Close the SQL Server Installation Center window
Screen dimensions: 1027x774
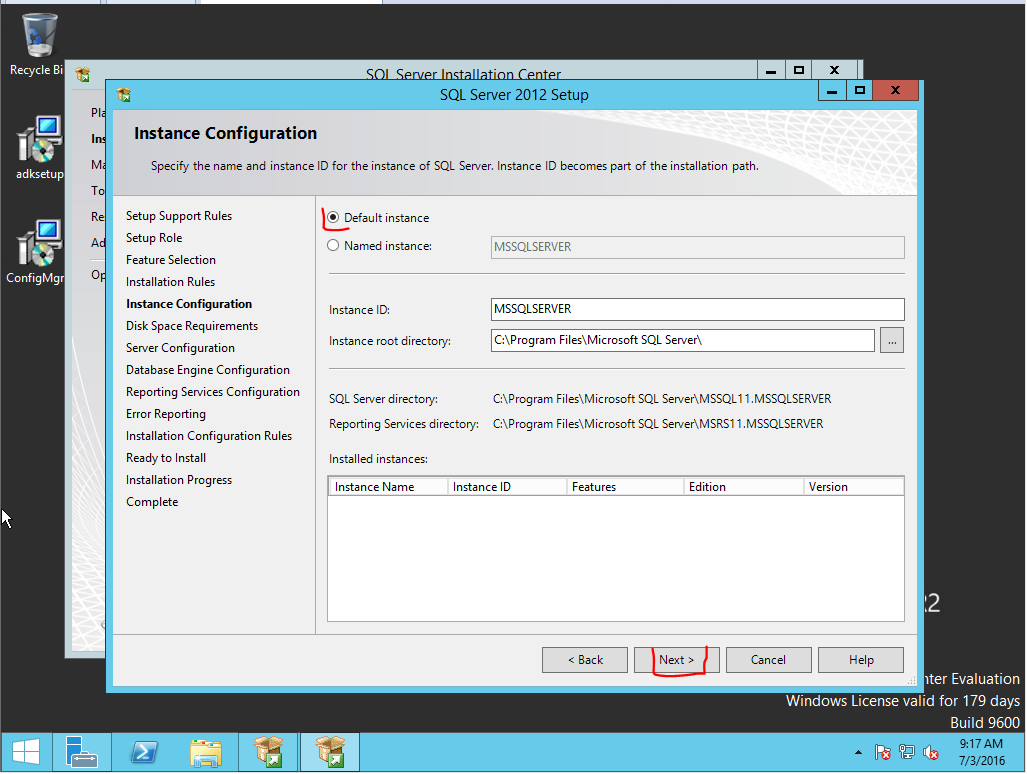[834, 71]
